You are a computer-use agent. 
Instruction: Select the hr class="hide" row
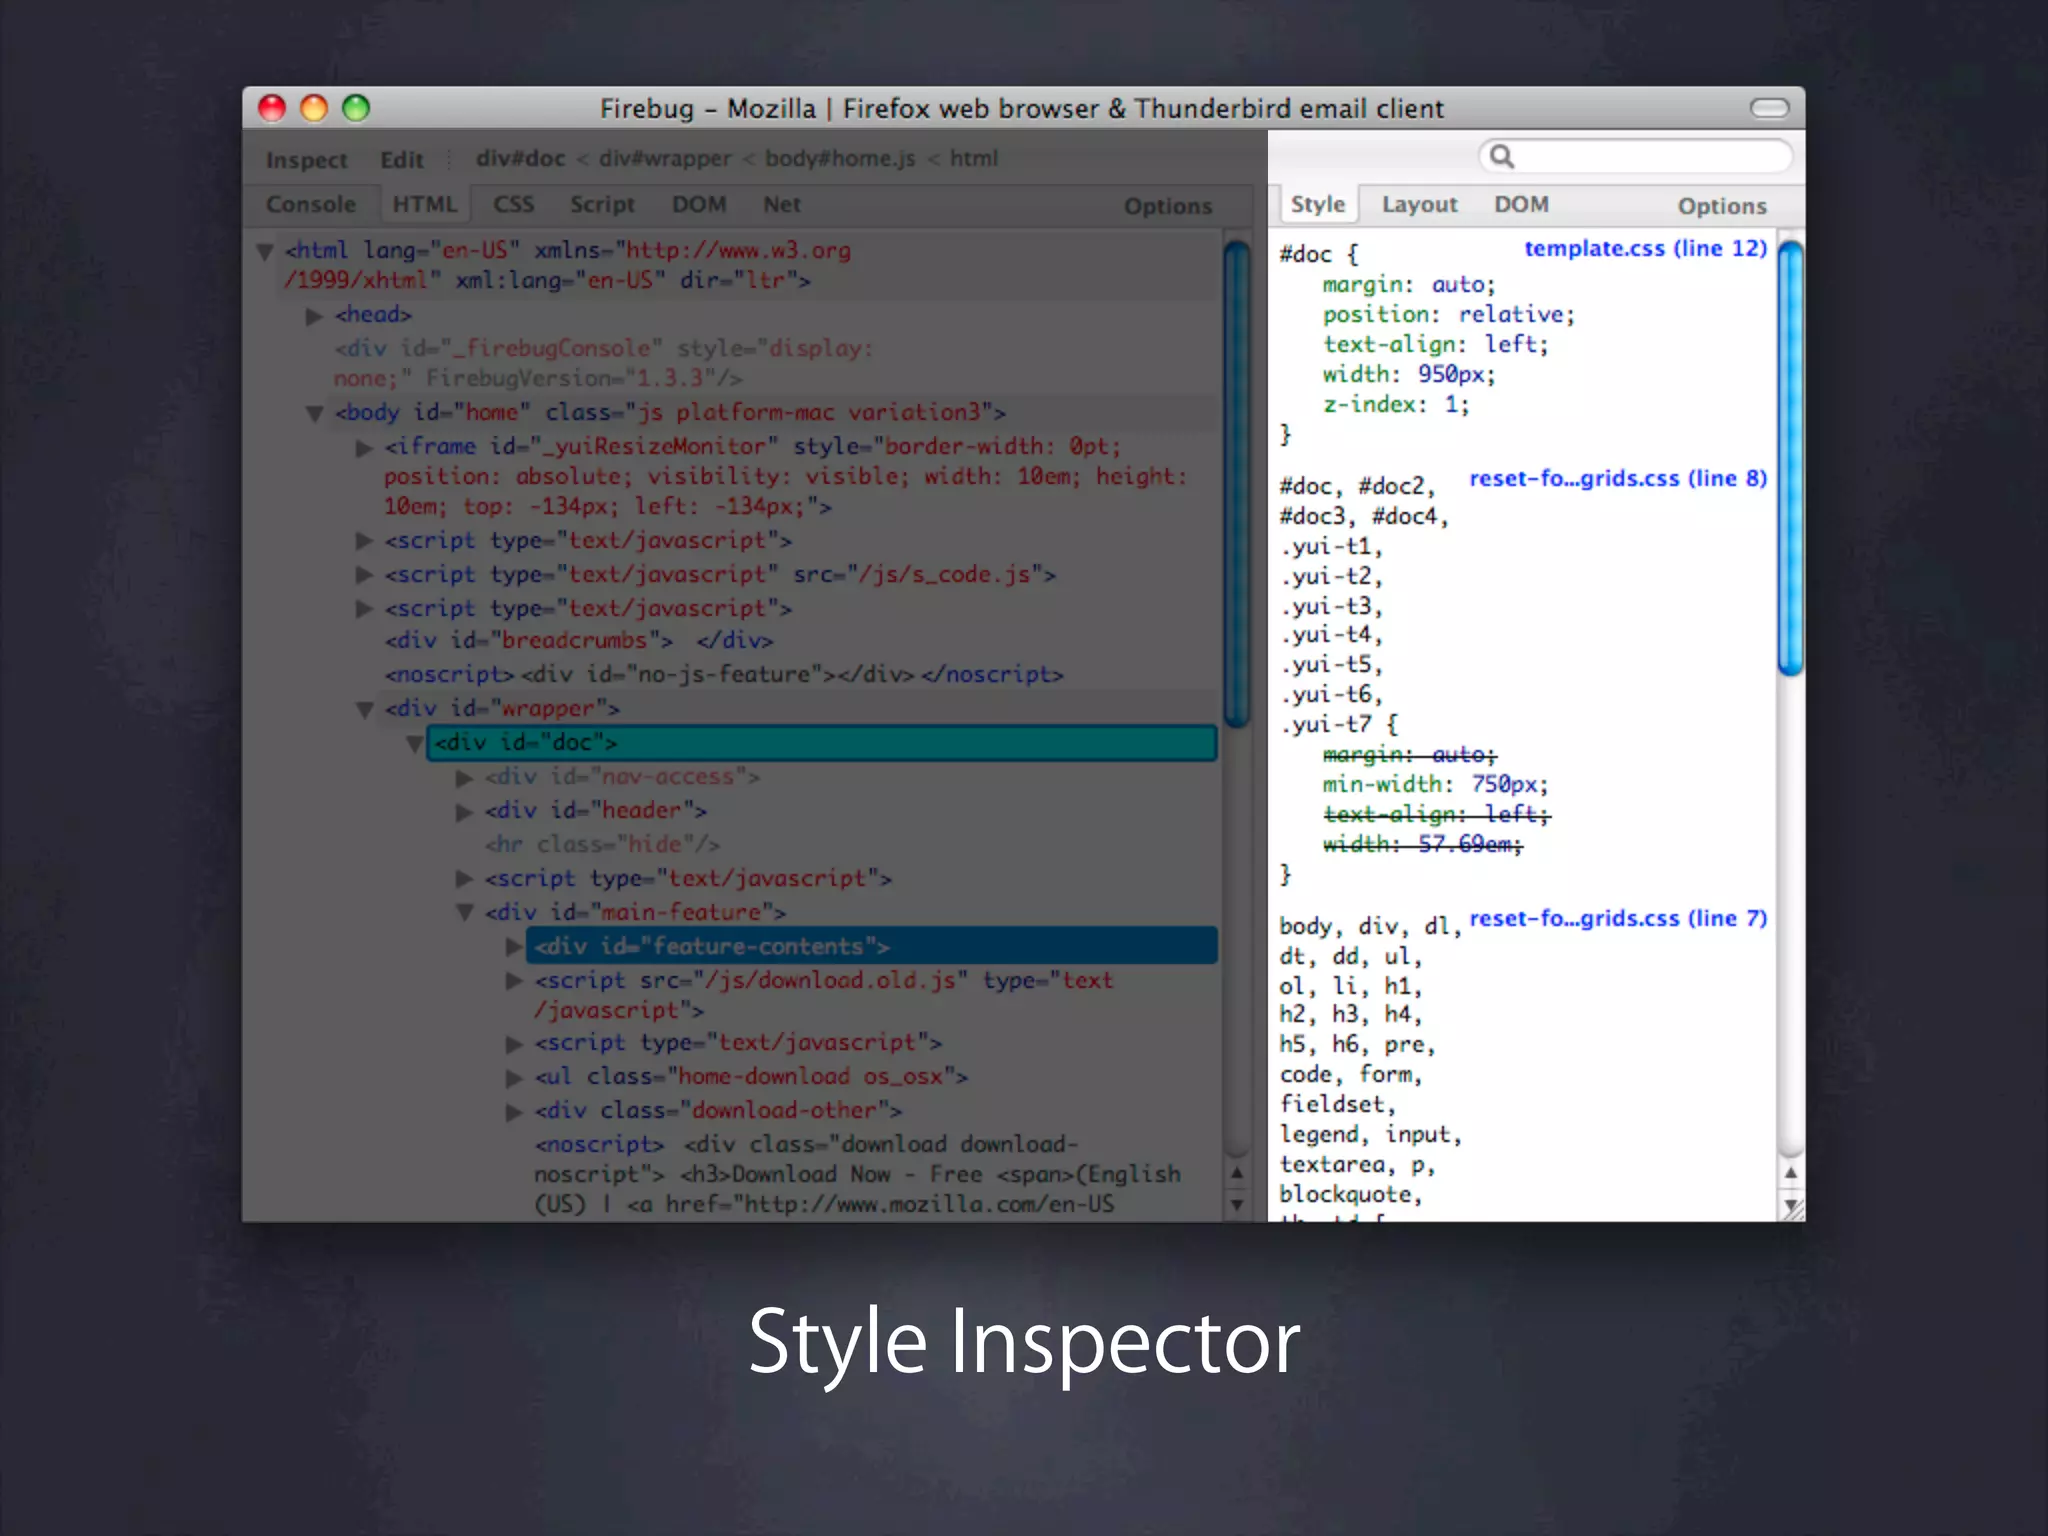(602, 844)
